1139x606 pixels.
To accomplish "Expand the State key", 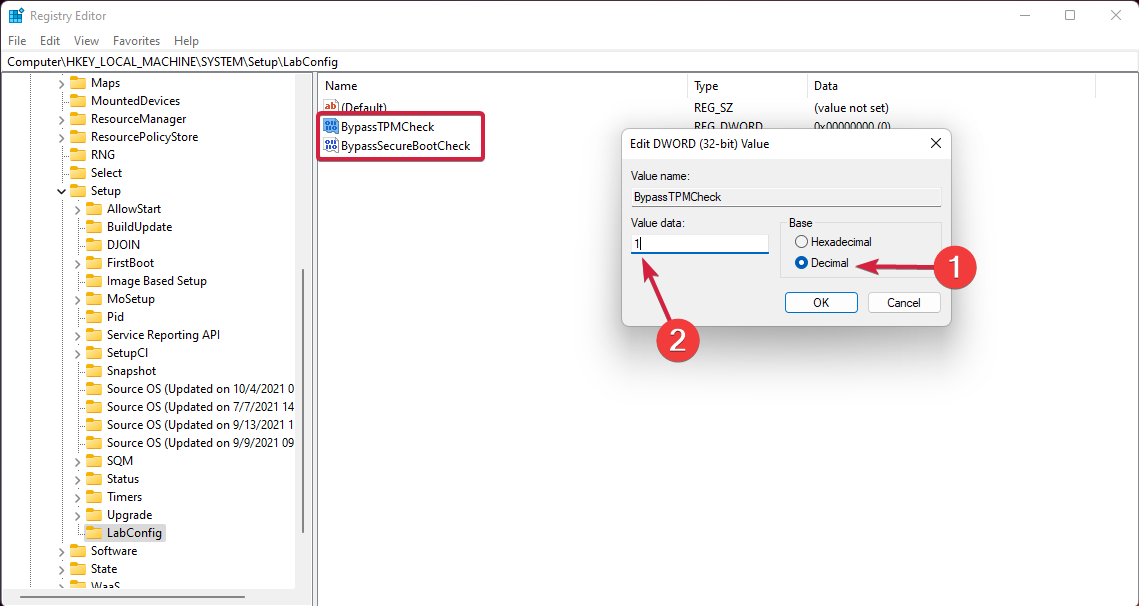I will click(x=62, y=569).
